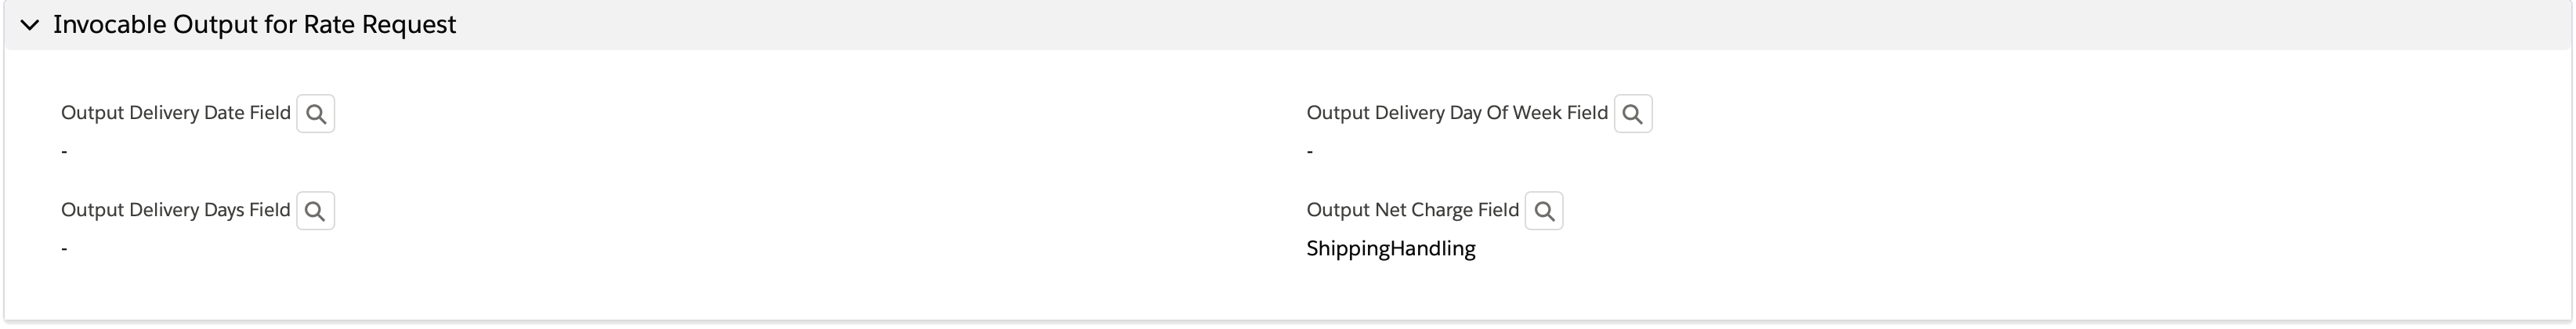The image size is (2576, 329).
Task: Select the ShippingHandling field value
Action: (1390, 248)
